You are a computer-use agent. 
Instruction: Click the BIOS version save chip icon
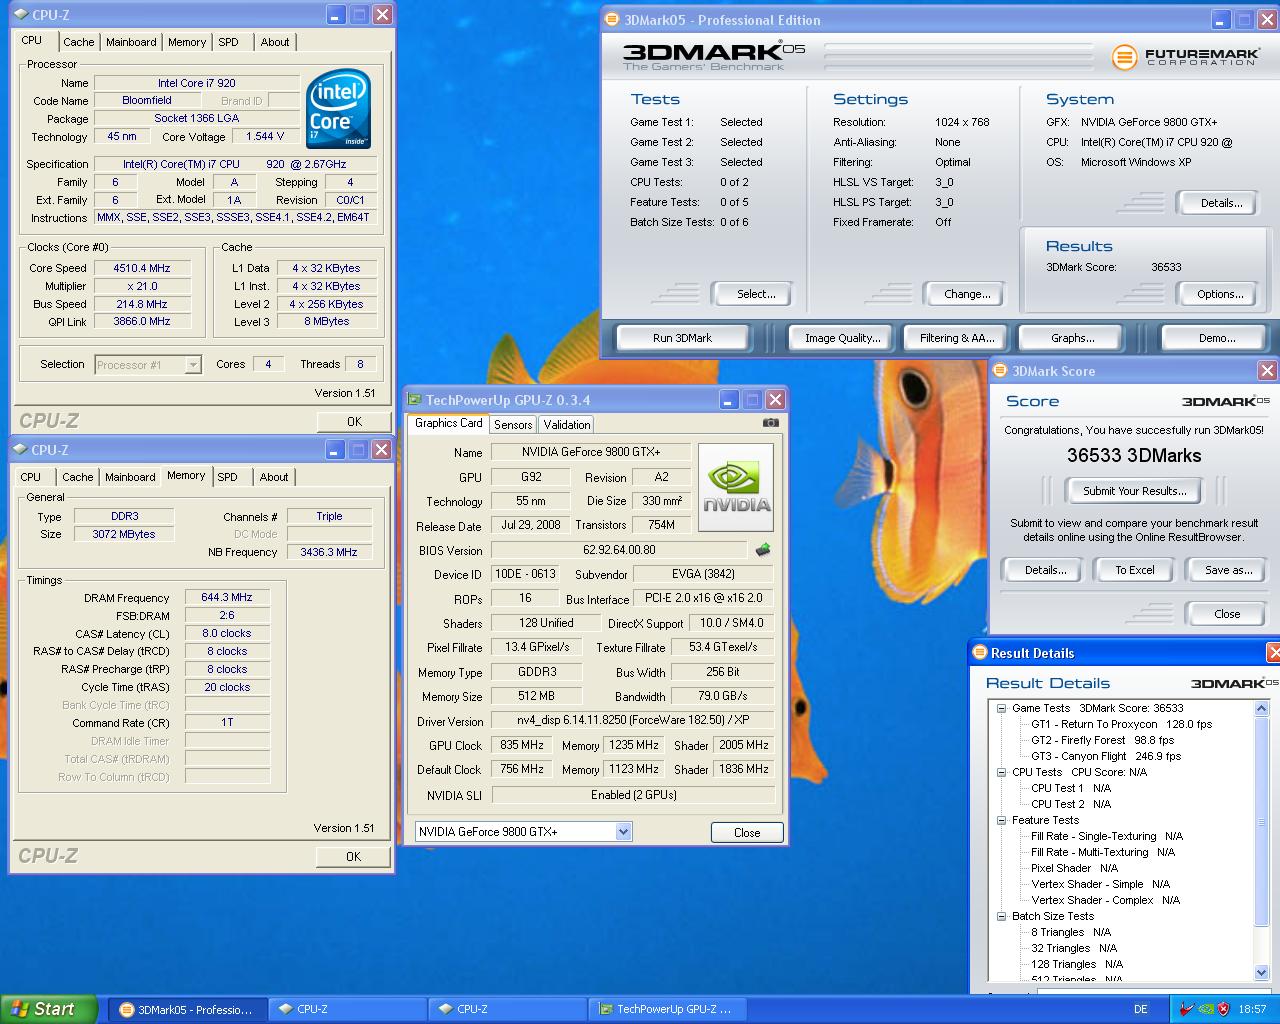tap(763, 550)
